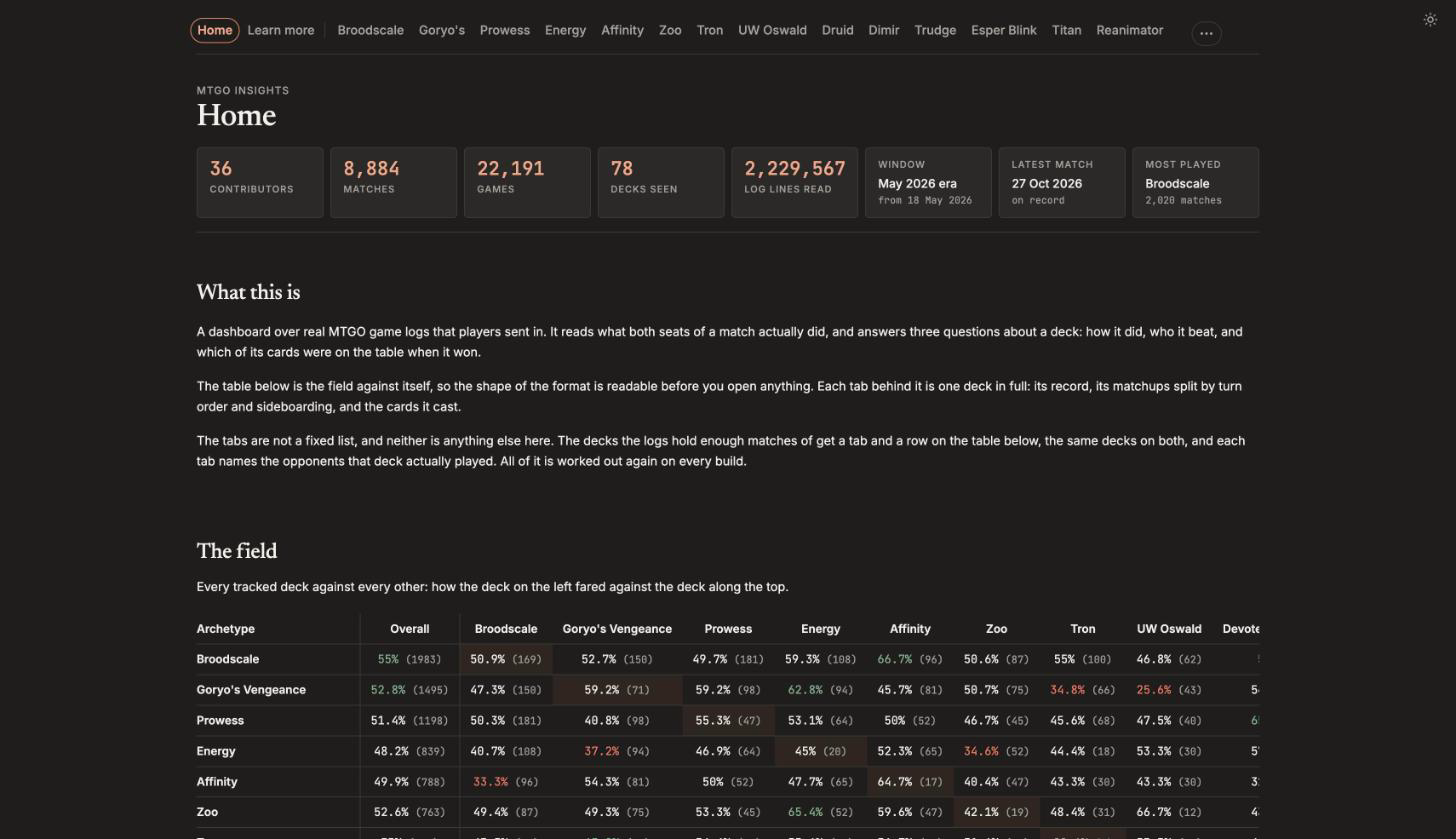Click the 25.6% (43) cell
Screen dimensions: 1456x839
click(1169, 690)
